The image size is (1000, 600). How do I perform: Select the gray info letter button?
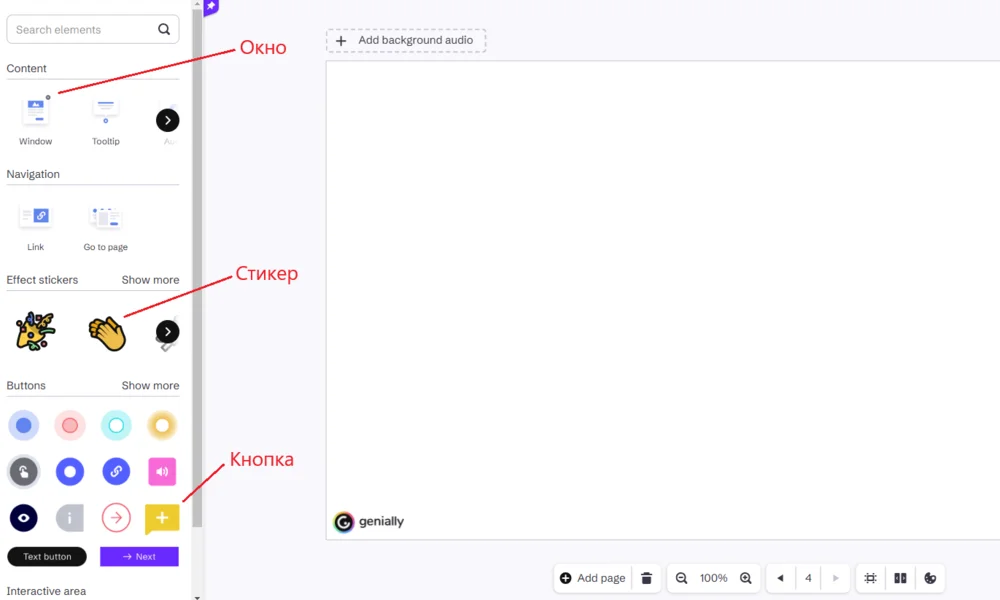point(70,518)
